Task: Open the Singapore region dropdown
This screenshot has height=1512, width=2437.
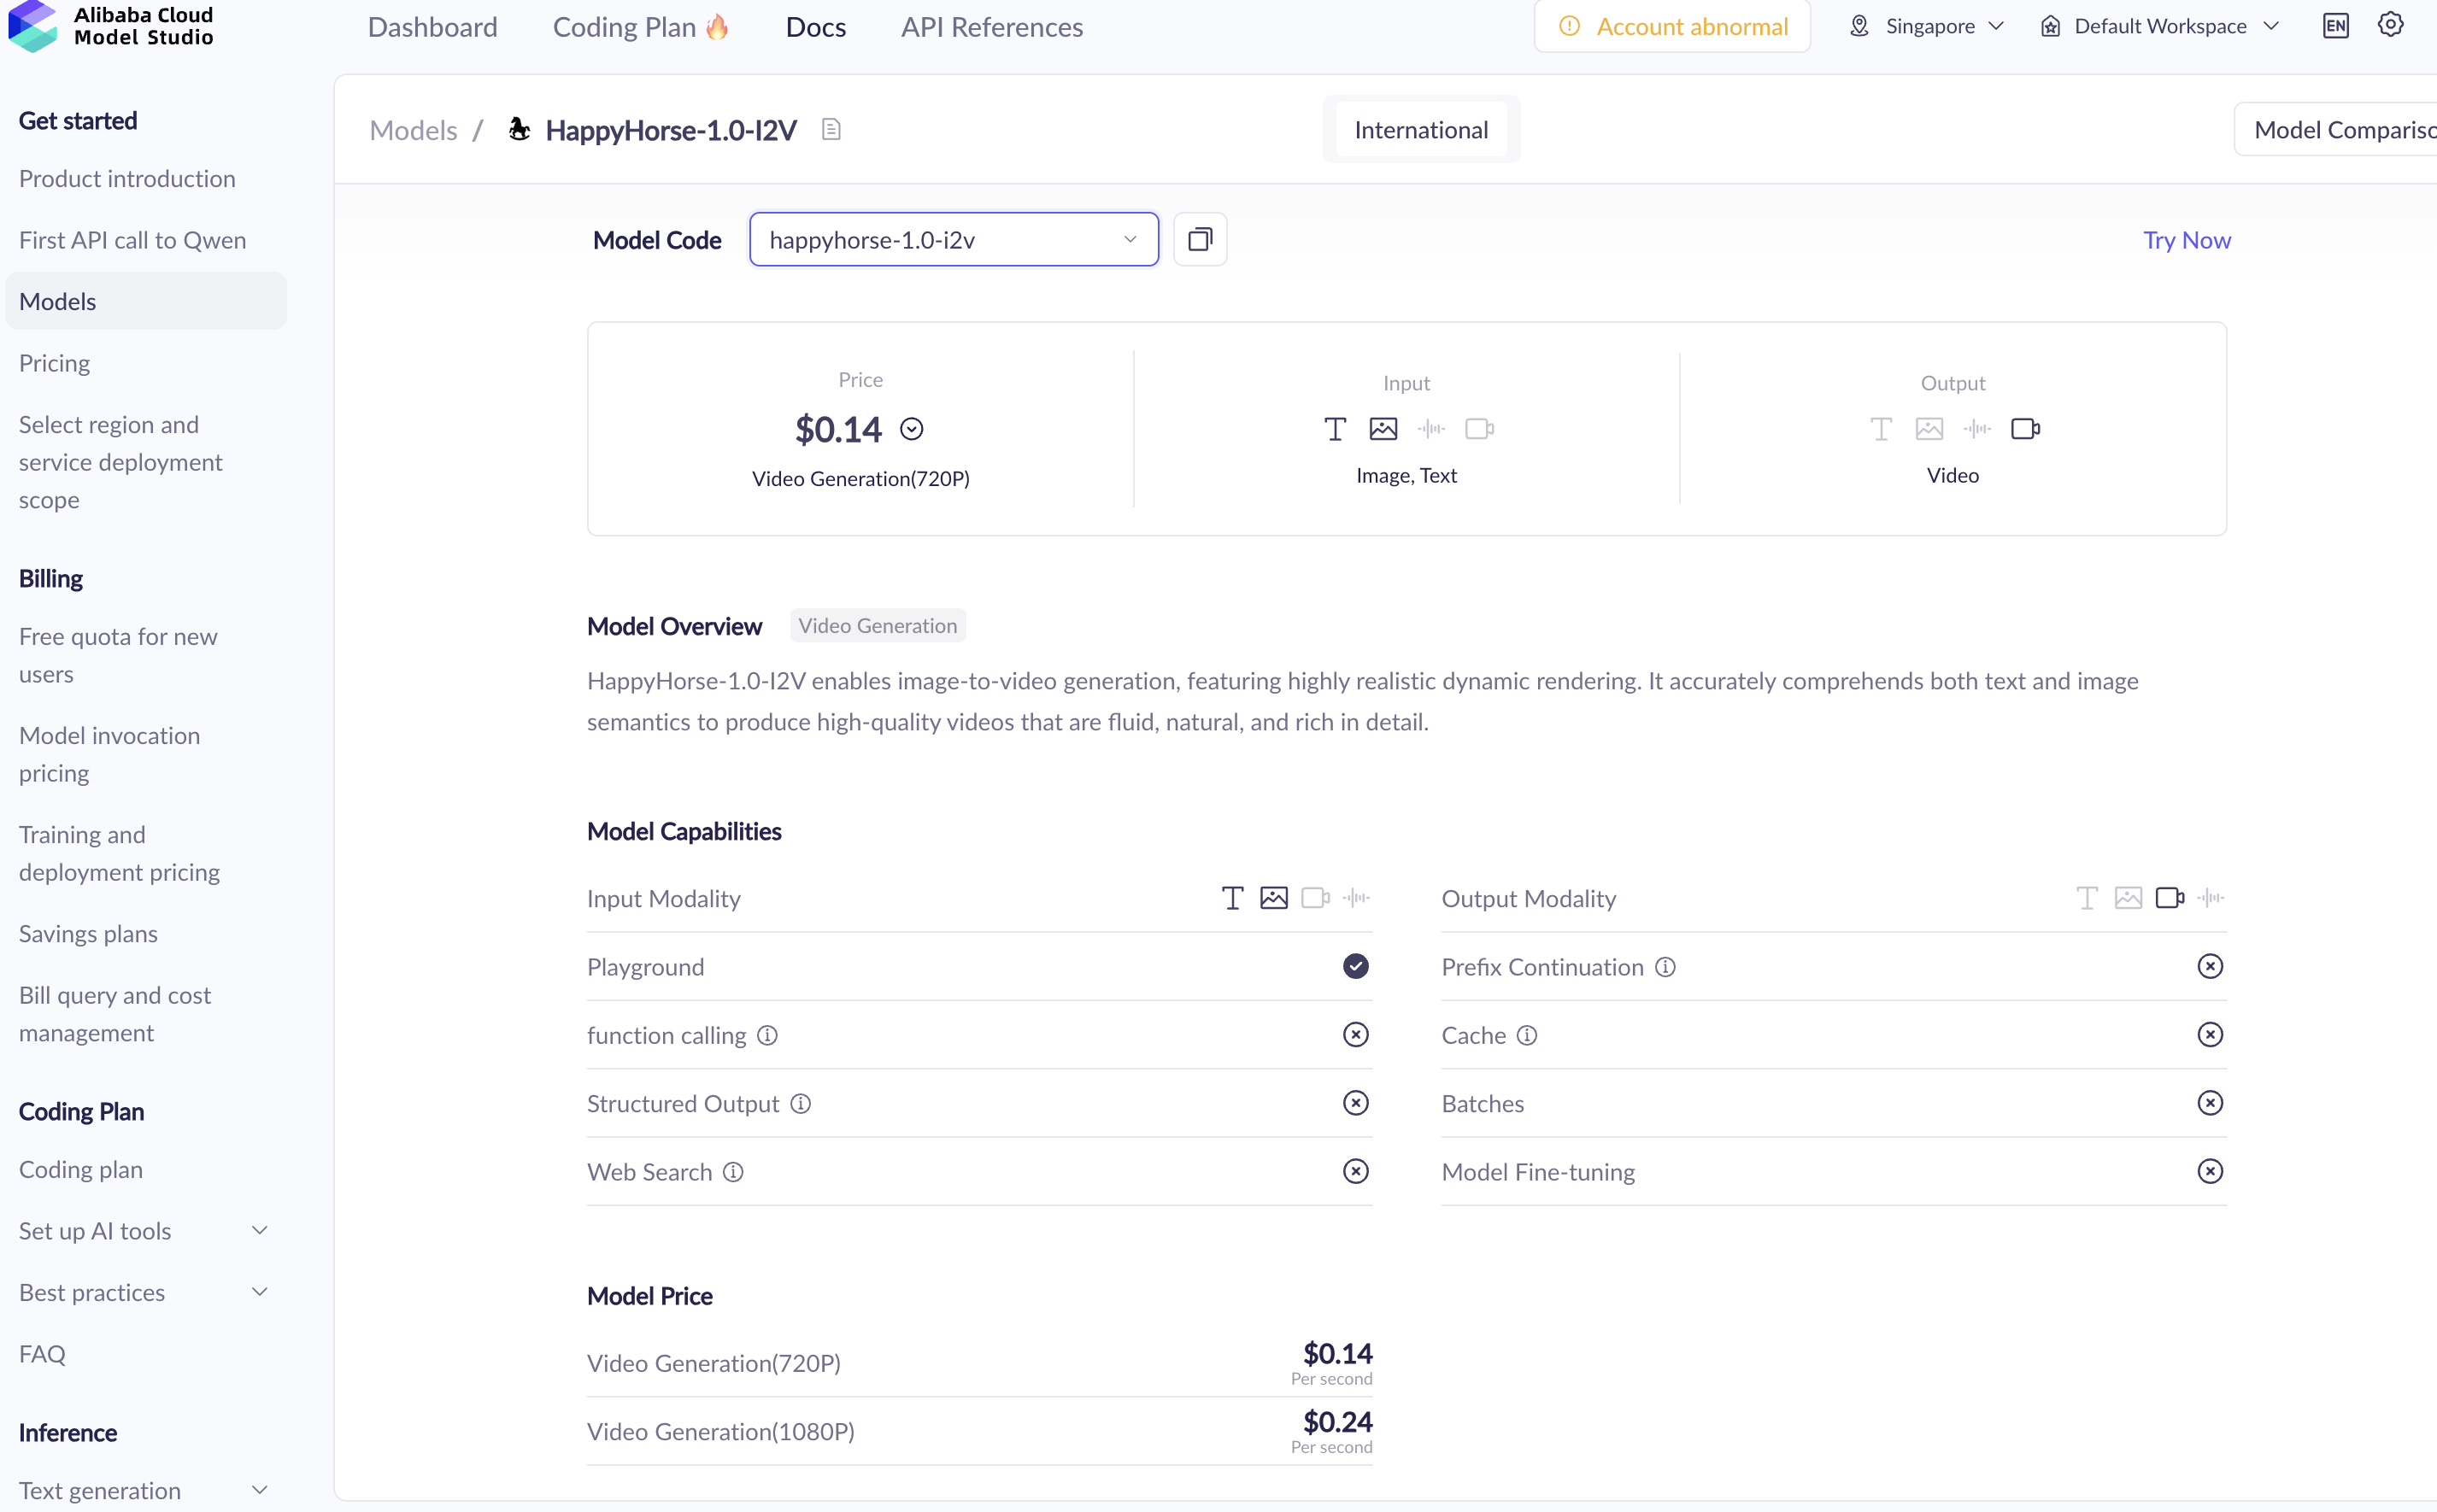Action: click(1926, 26)
